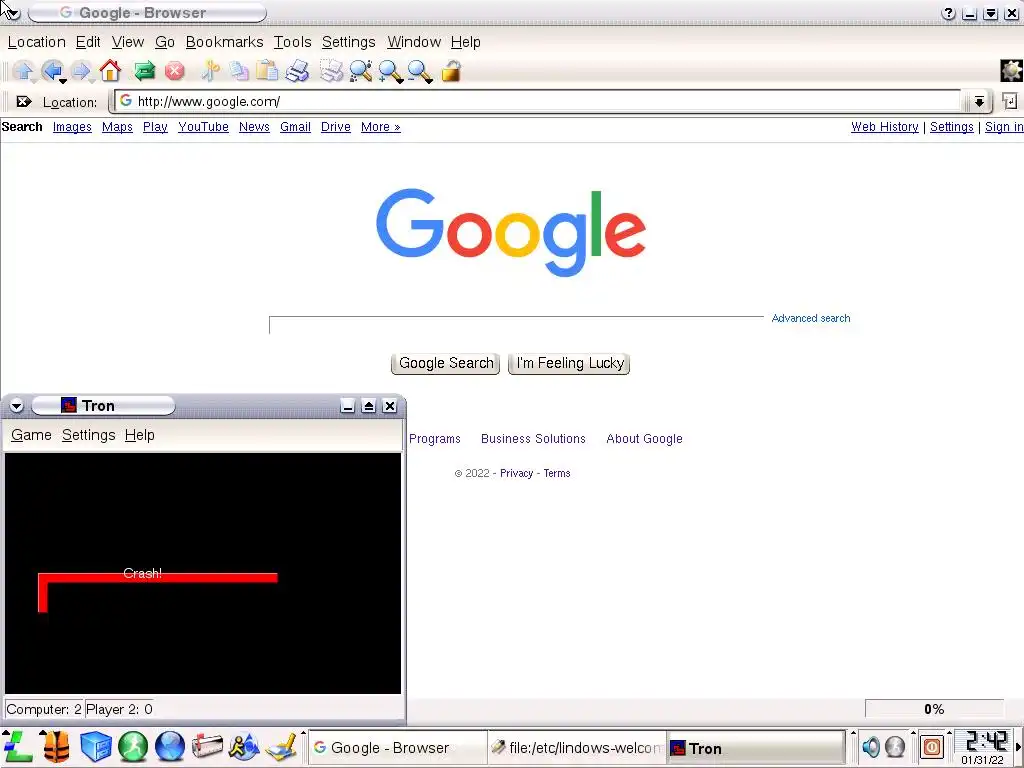
Task: Reload the page with the green arrows icon
Action: 144,71
